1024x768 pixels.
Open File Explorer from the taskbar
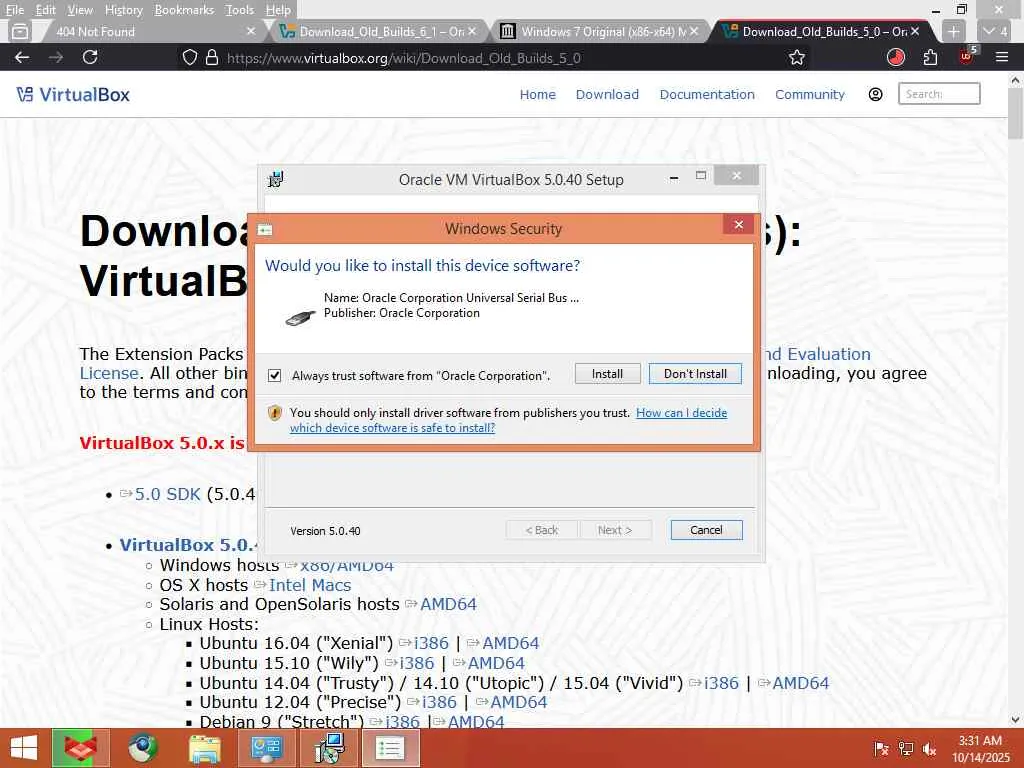[x=204, y=748]
